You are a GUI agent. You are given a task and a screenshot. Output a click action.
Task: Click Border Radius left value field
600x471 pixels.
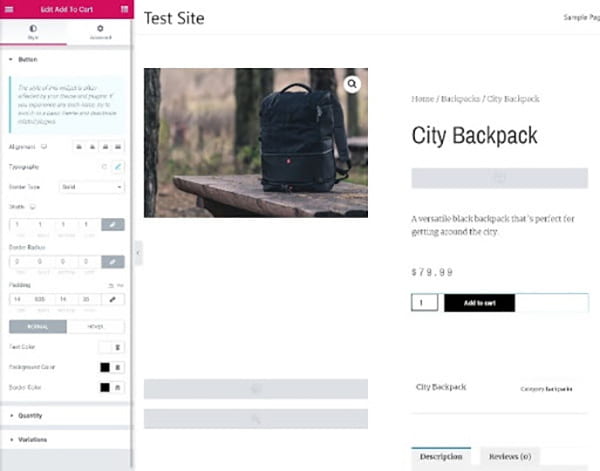(x=90, y=261)
